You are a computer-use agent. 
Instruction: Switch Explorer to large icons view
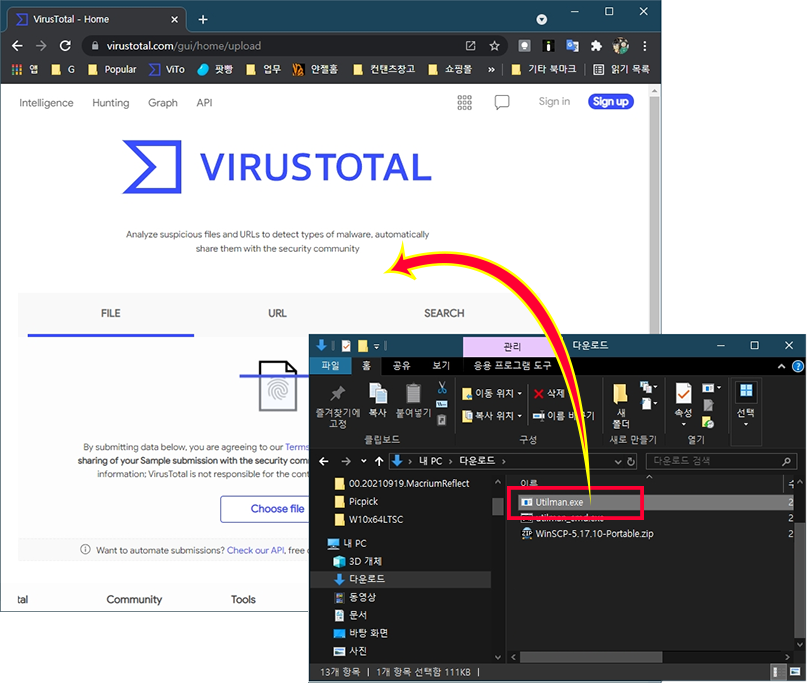coord(795,672)
